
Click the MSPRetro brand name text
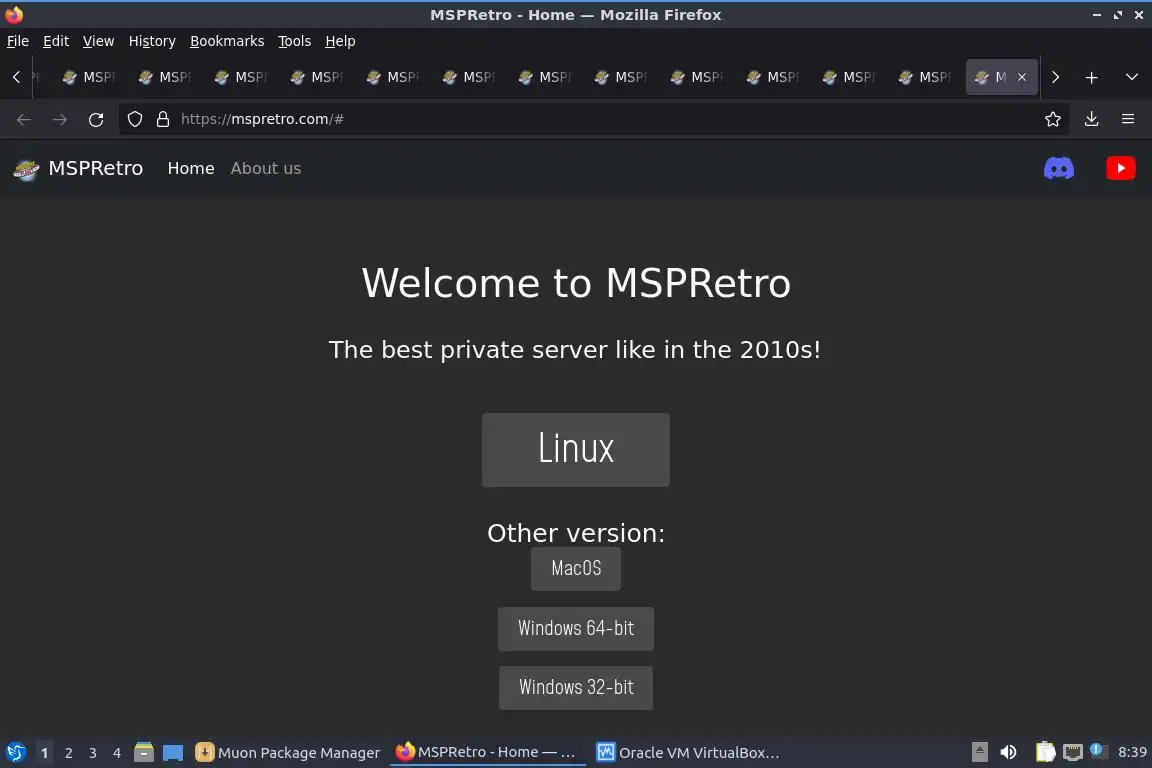[x=96, y=168]
